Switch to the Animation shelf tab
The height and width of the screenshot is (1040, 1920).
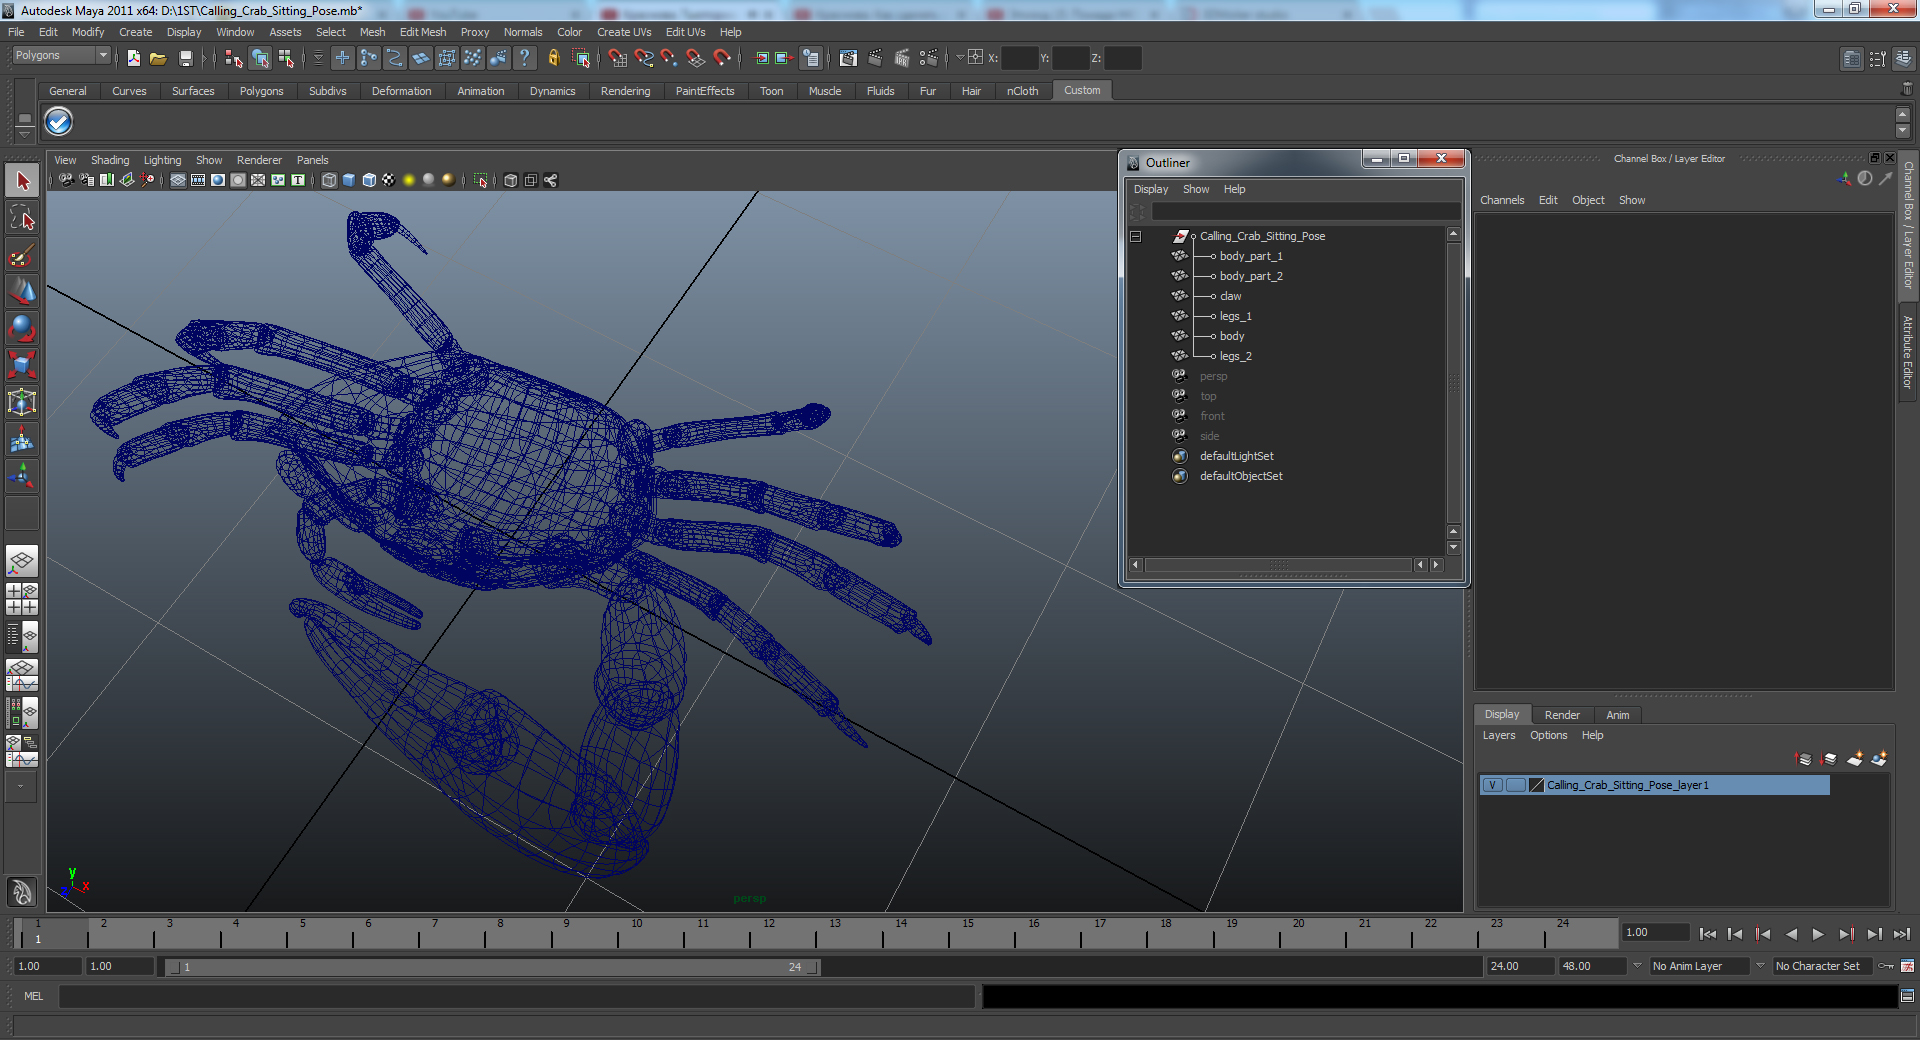point(480,91)
